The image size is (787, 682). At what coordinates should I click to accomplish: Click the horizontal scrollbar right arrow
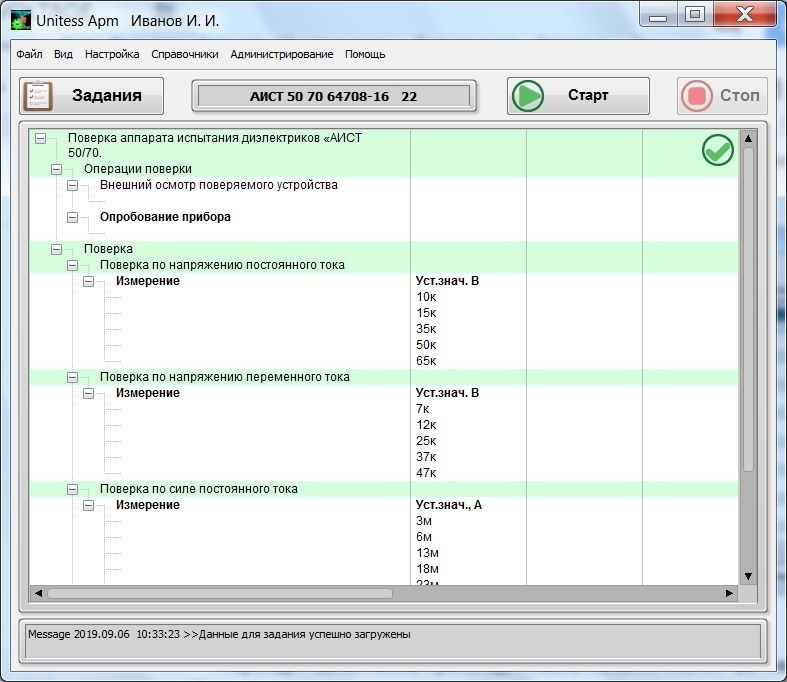click(729, 593)
